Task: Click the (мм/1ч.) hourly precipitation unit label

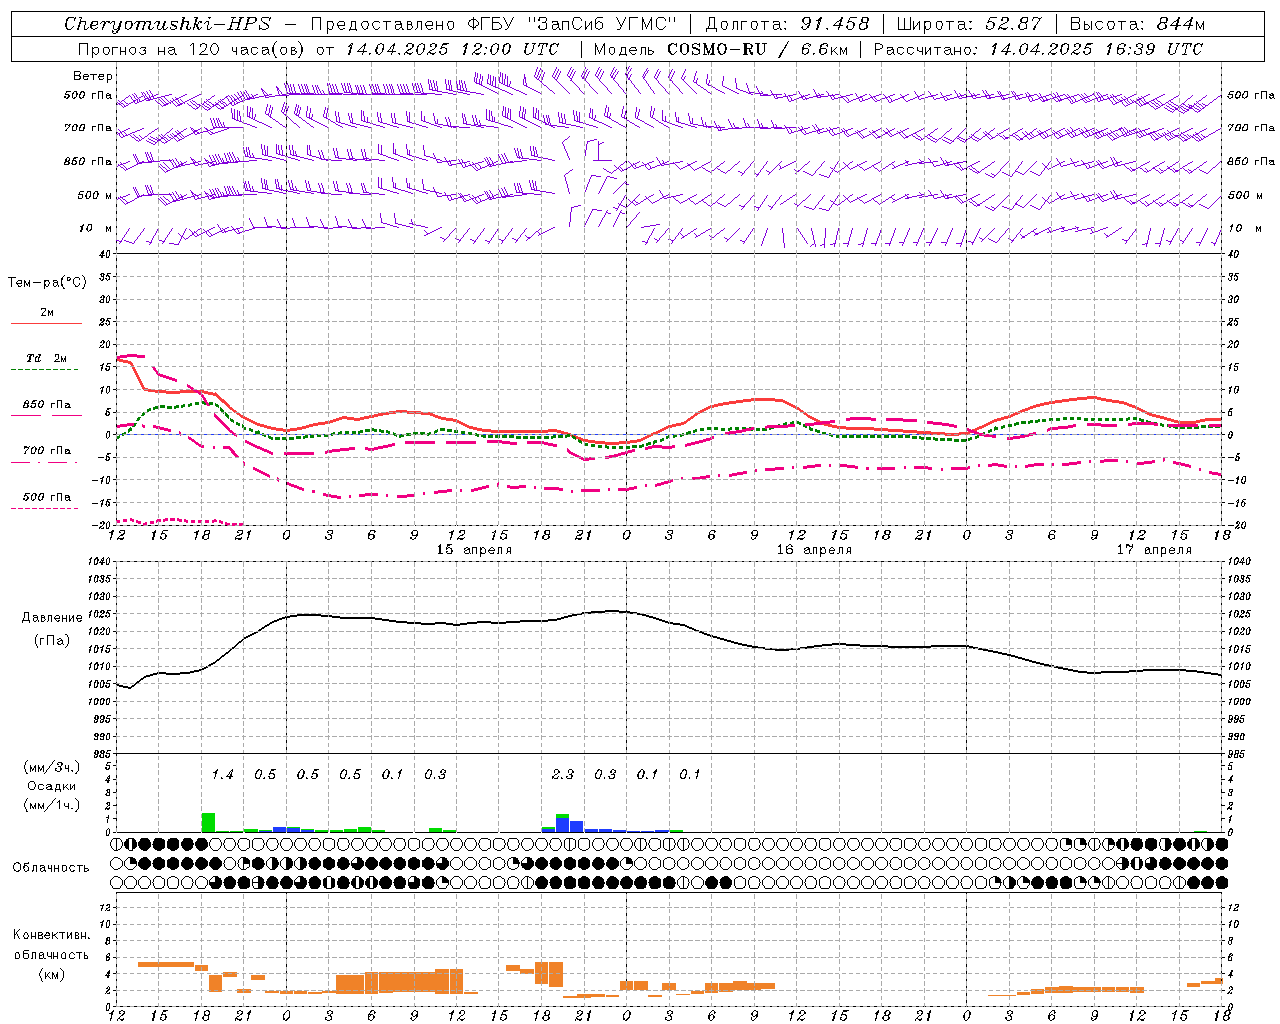Action: pos(52,805)
